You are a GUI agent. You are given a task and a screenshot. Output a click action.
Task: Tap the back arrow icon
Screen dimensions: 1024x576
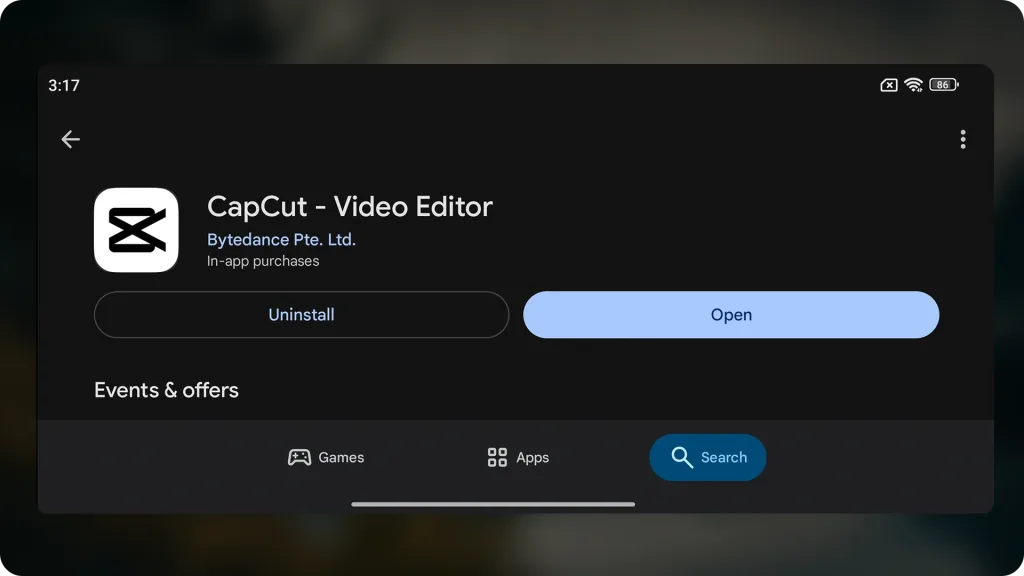pos(70,140)
